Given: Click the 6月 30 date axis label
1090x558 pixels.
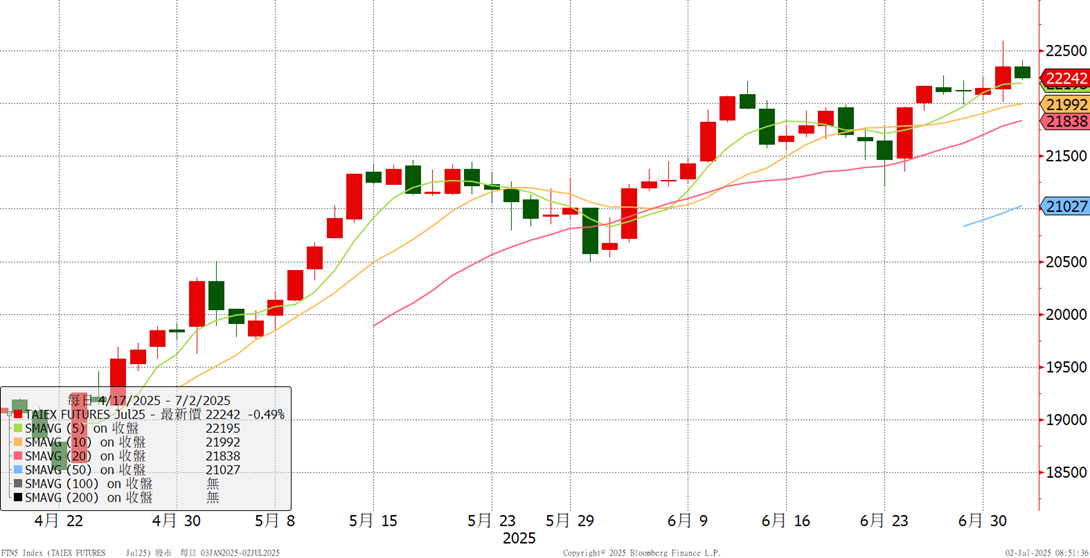Looking at the screenshot, I should point(982,521).
